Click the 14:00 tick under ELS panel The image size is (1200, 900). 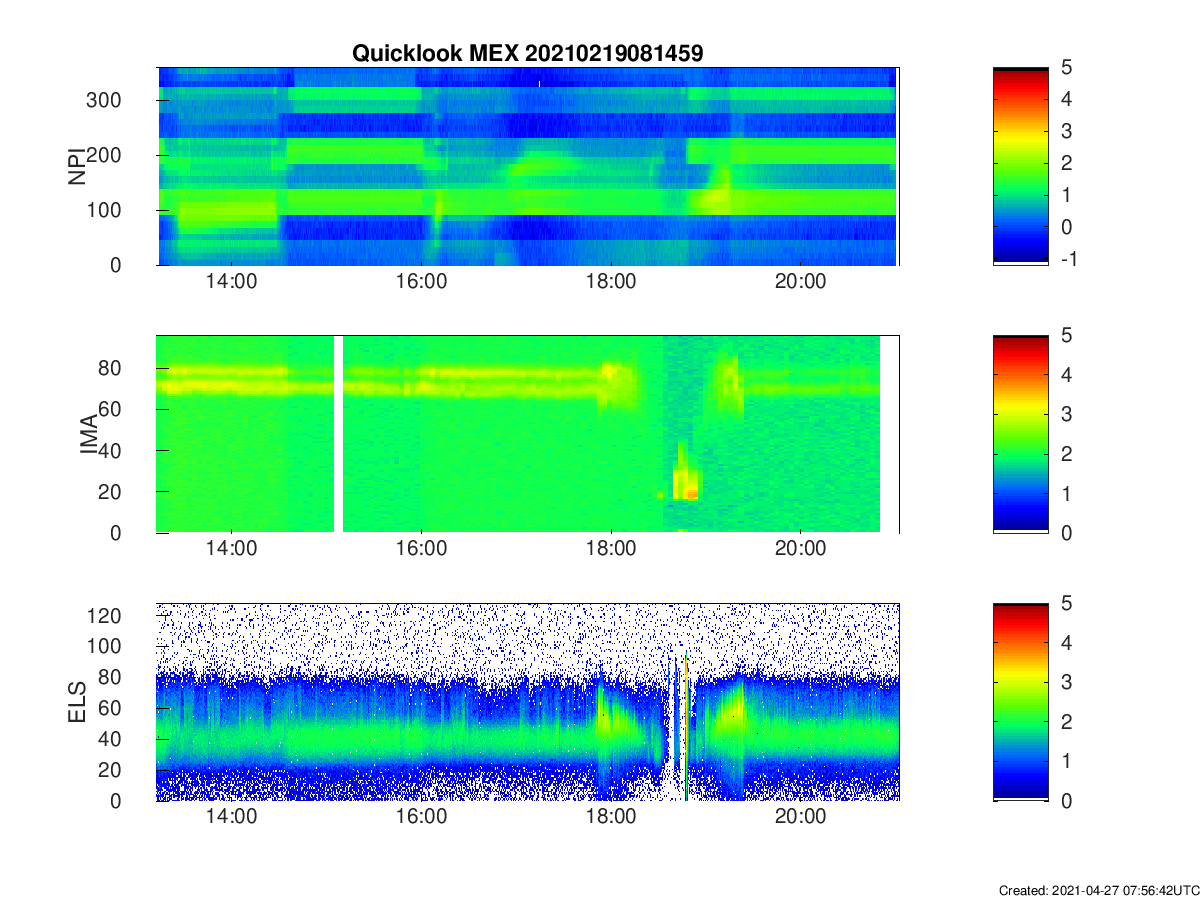pos(232,818)
